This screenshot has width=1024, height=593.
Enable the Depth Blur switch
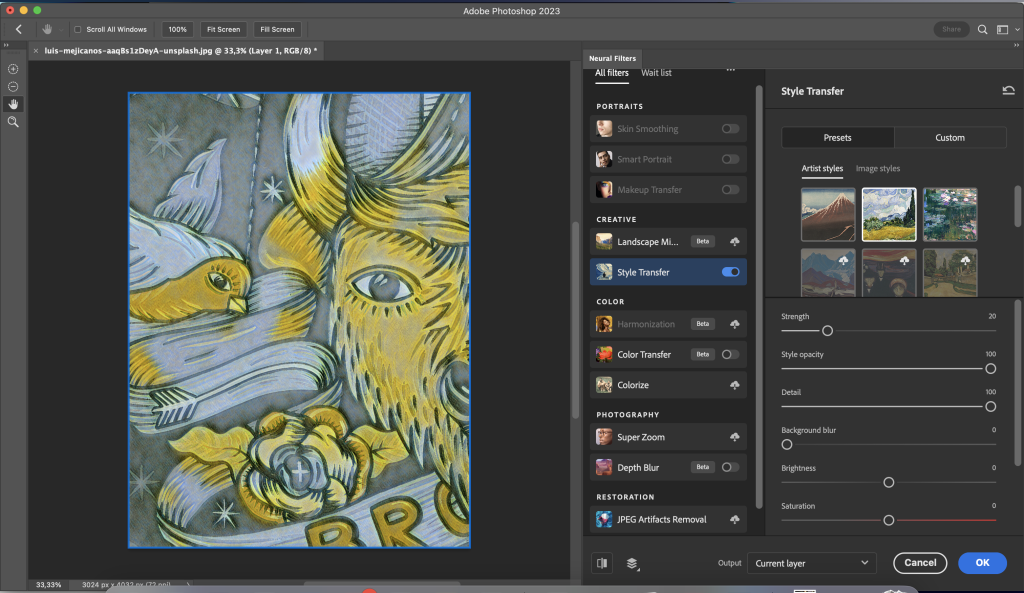pyautogui.click(x=730, y=468)
